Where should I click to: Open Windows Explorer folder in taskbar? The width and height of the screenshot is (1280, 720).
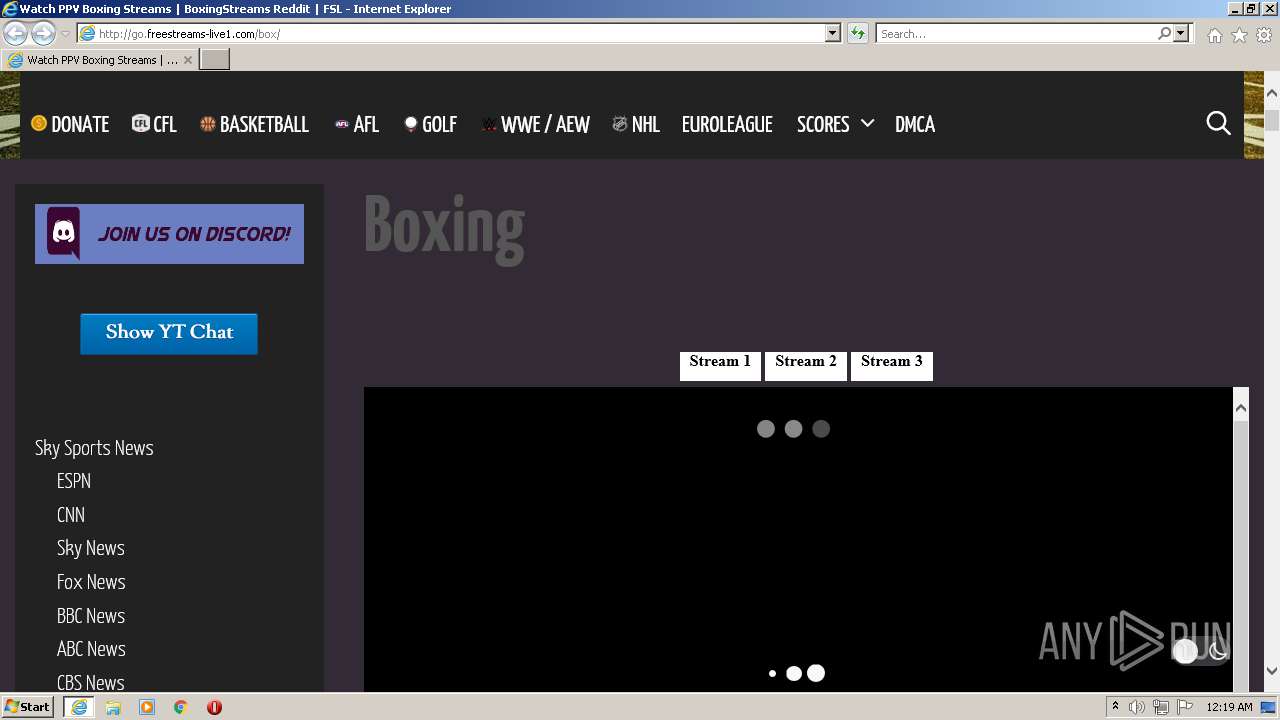pyautogui.click(x=113, y=707)
